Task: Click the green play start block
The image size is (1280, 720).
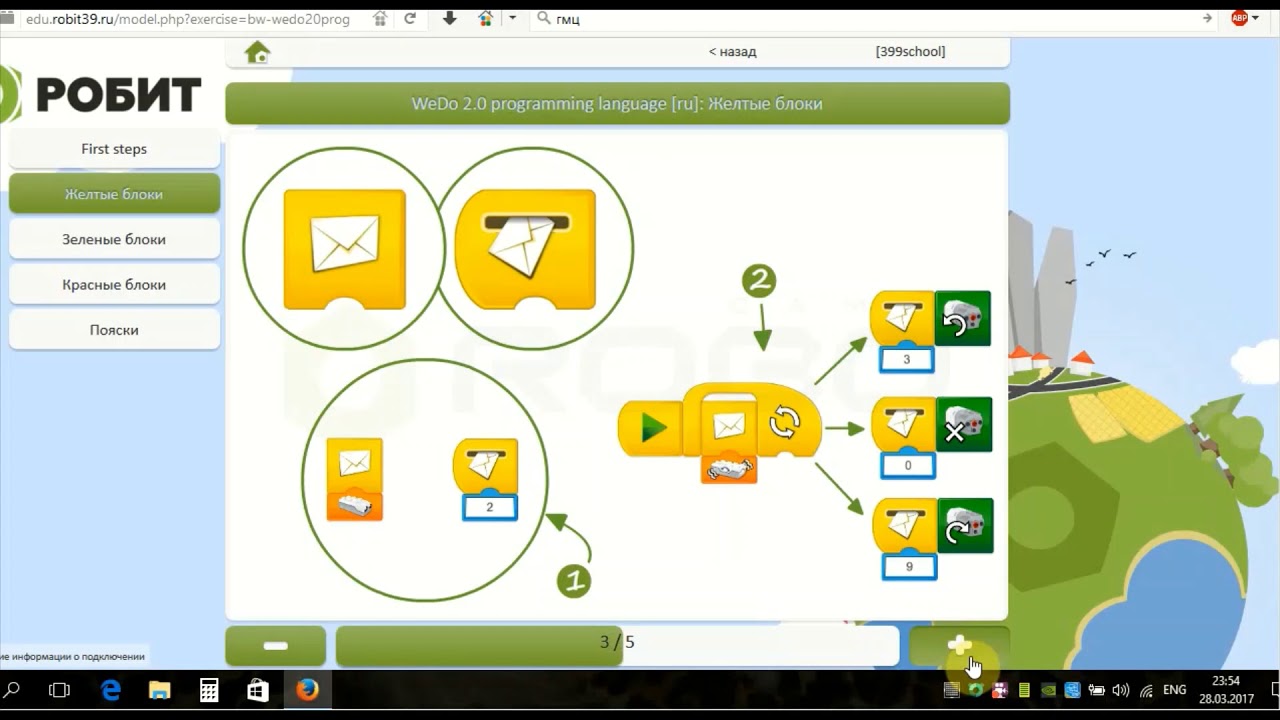Action: tap(651, 429)
